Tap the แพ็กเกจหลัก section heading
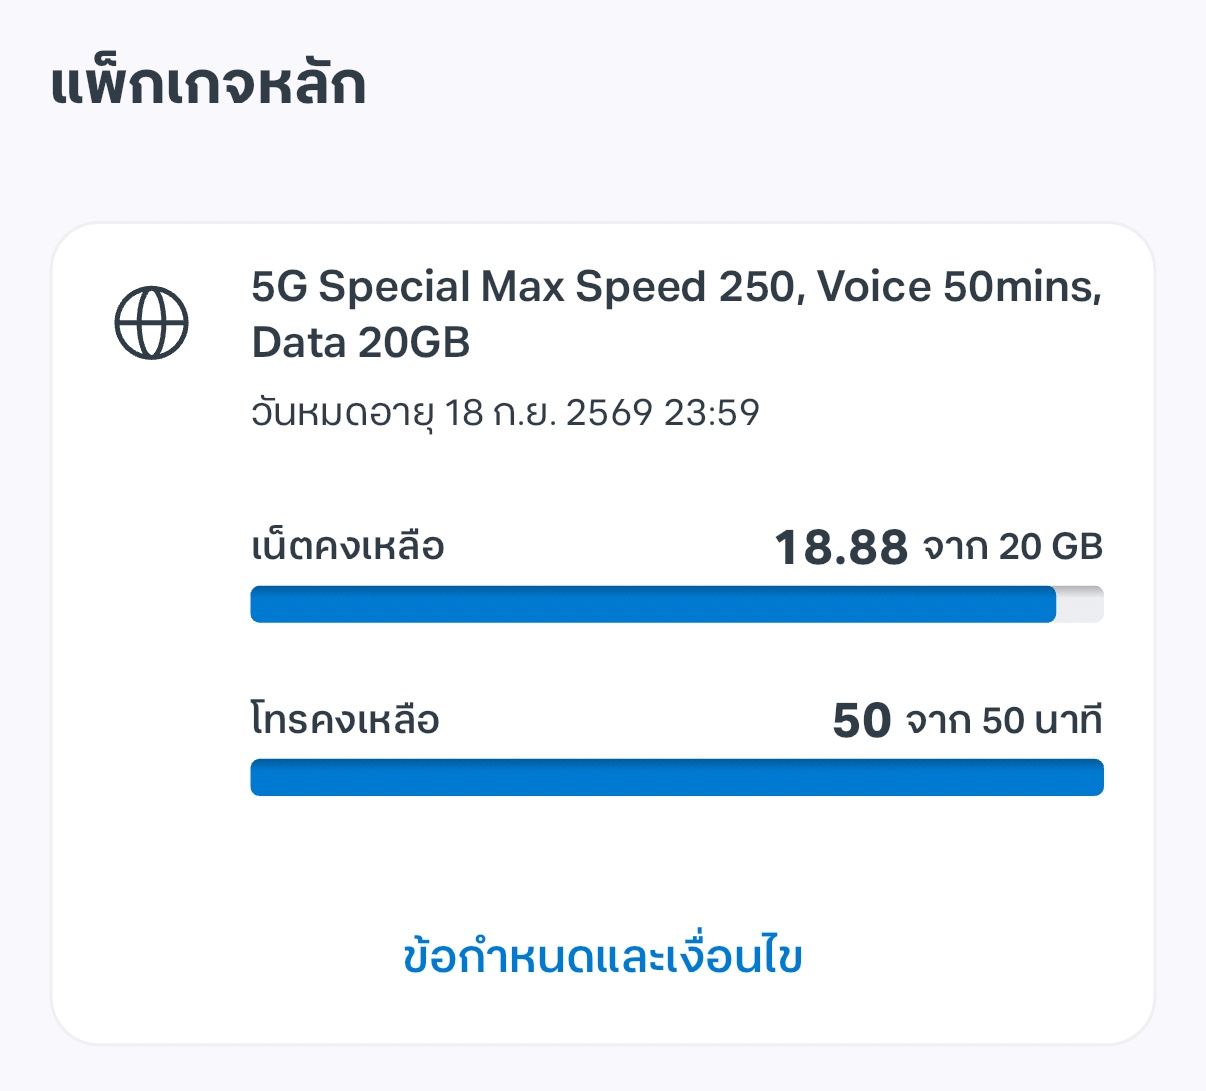Screen dimensions: 1206x1091 click(208, 84)
